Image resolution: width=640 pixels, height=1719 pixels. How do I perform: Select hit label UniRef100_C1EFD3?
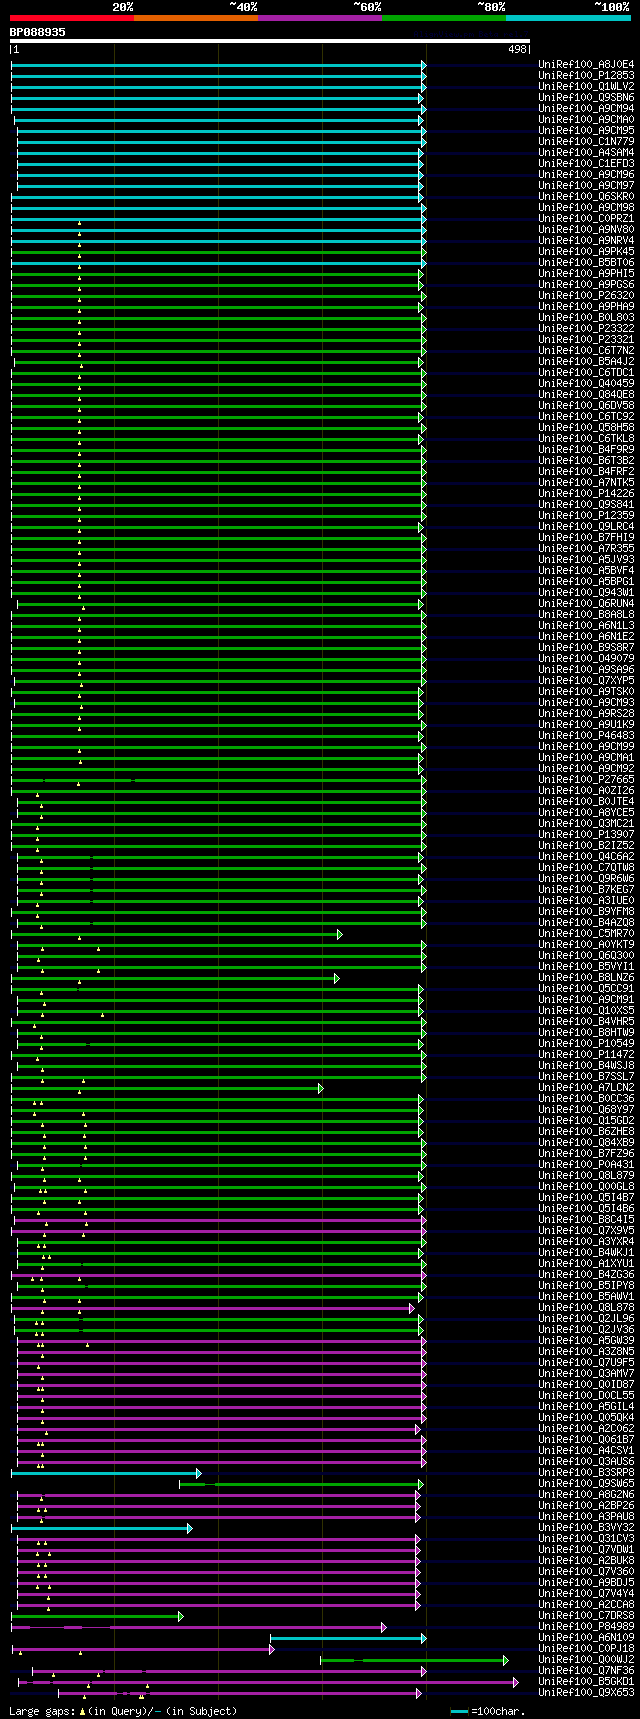586,163
